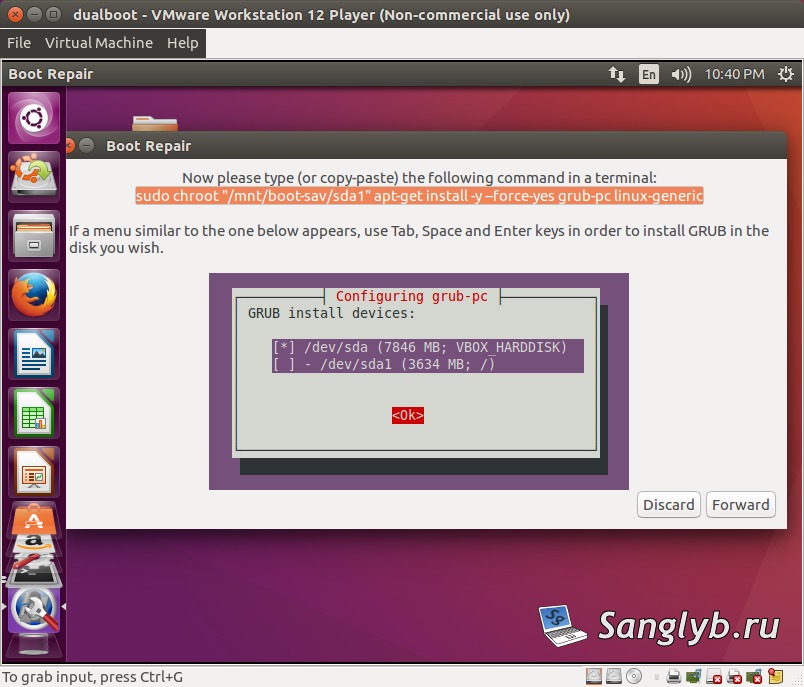This screenshot has height=687, width=804.
Task: Open LibreOffice Calc spreadsheet app
Action: pyautogui.click(x=34, y=413)
